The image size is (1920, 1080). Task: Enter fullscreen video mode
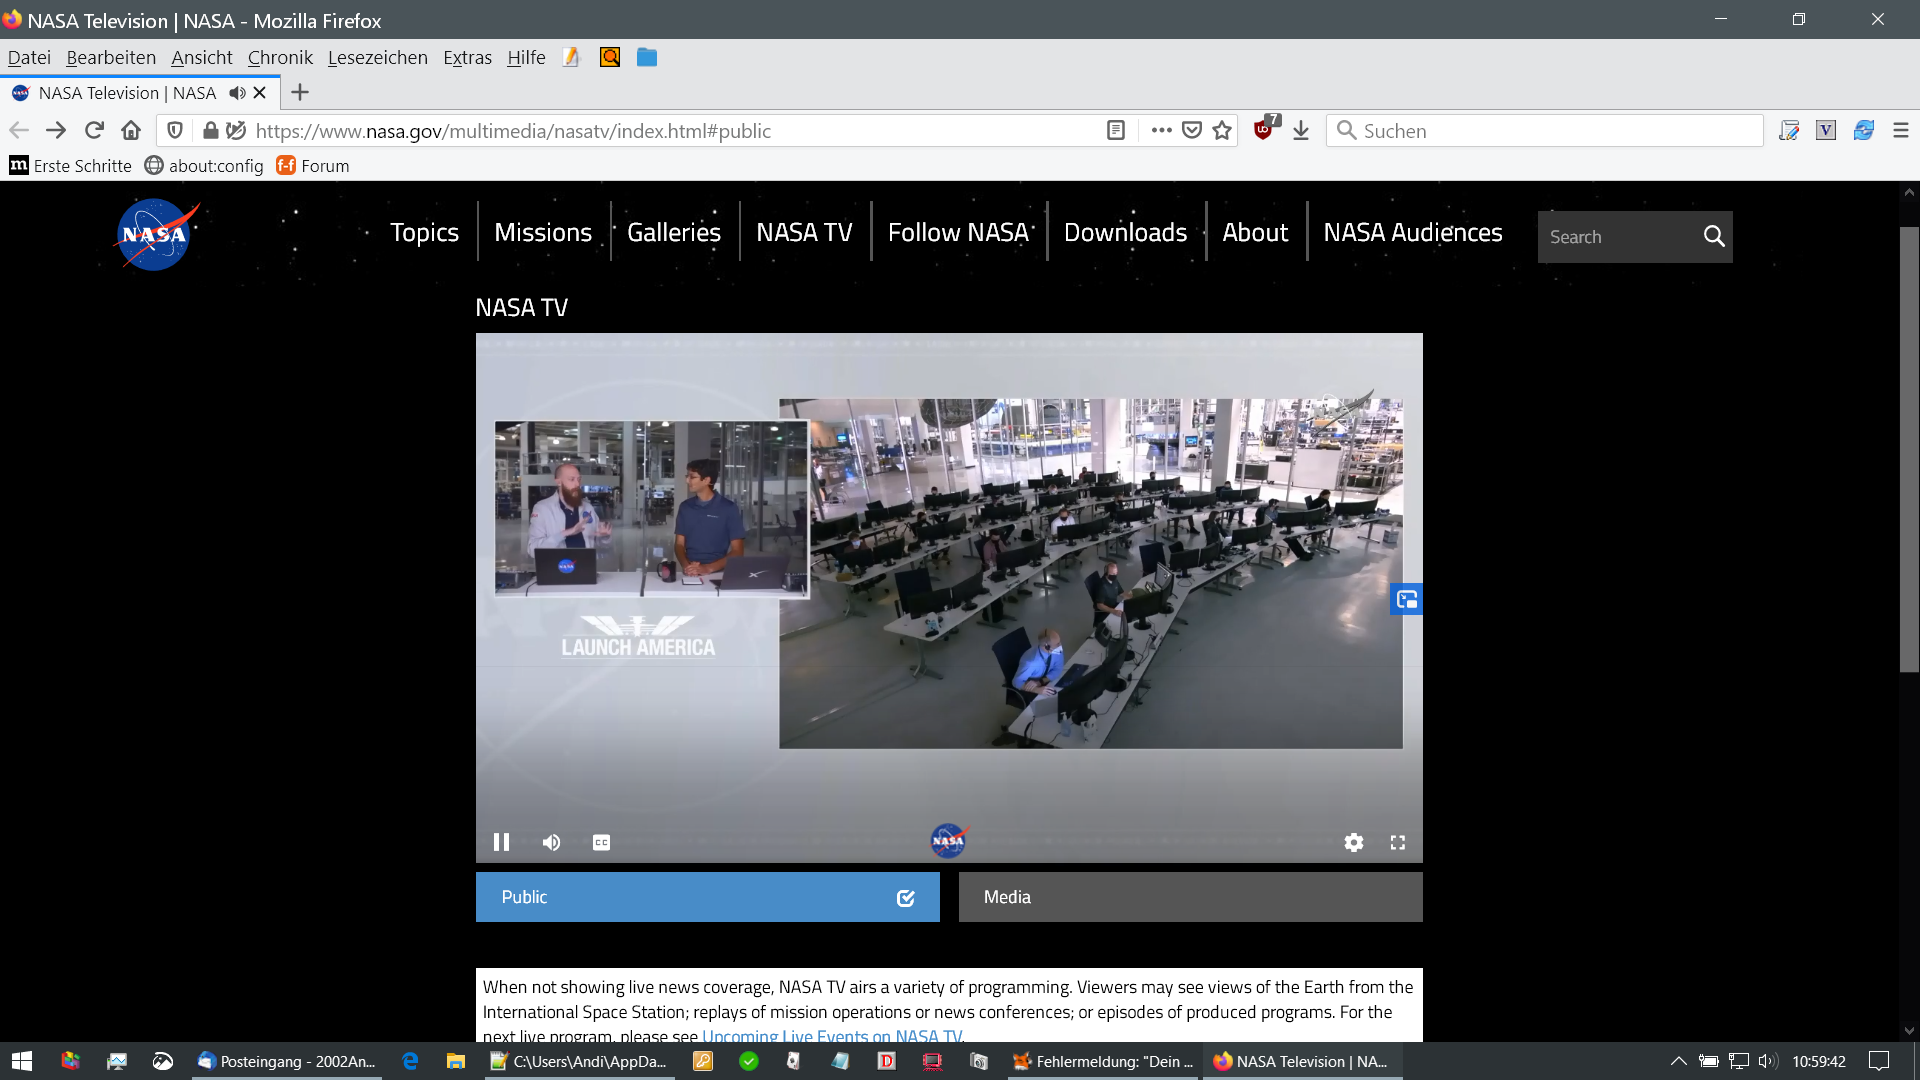click(x=1397, y=842)
